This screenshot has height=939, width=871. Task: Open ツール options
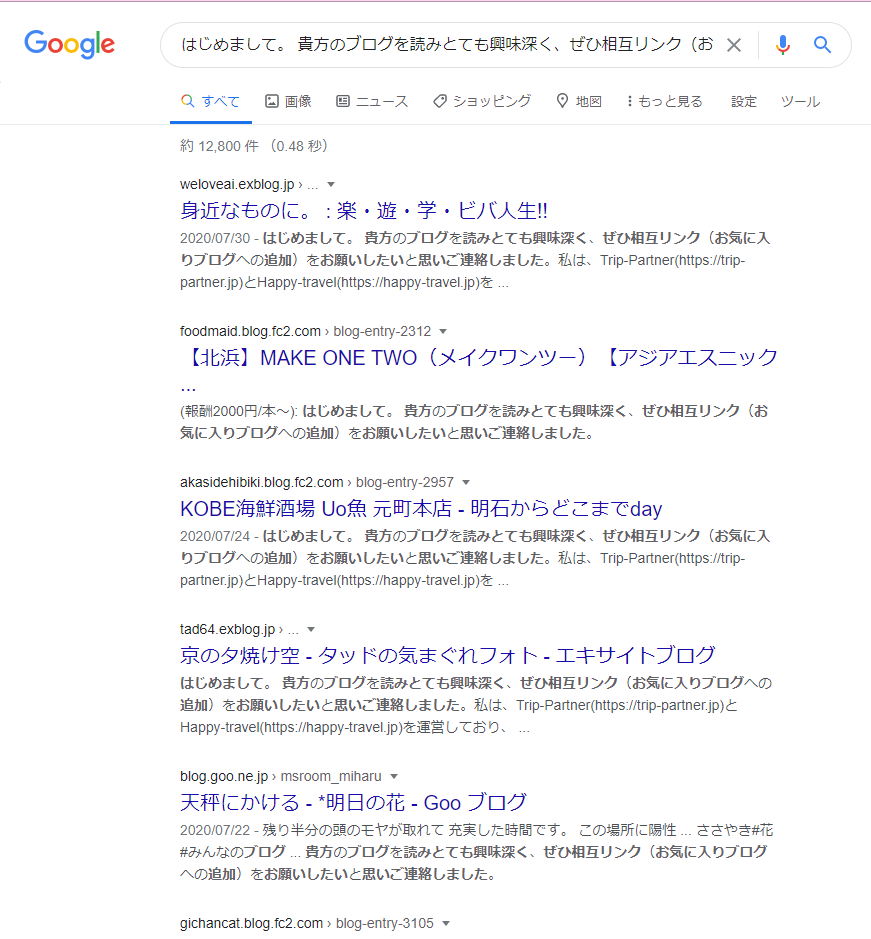800,102
